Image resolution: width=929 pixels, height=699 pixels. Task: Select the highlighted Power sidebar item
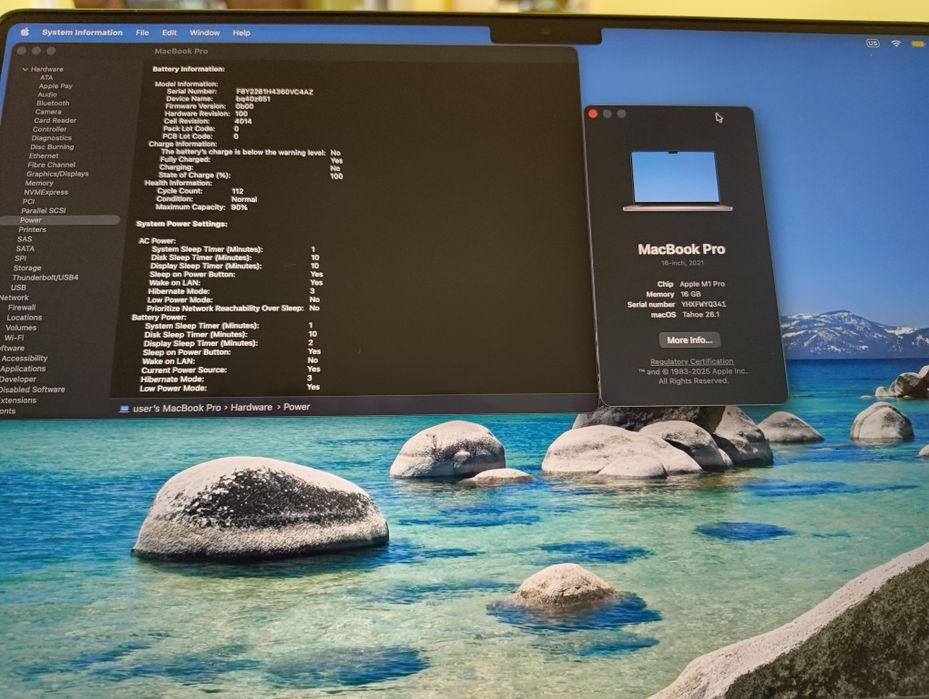pyautogui.click(x=59, y=220)
